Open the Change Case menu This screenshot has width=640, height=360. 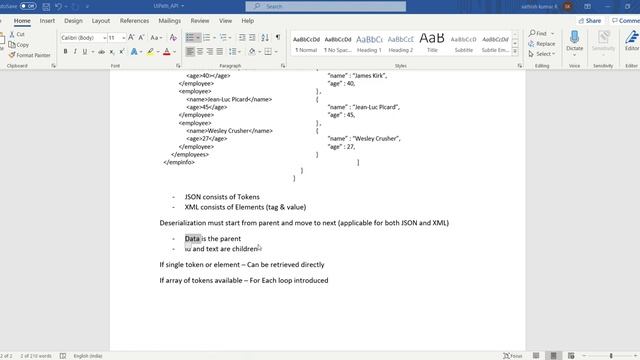(156, 38)
